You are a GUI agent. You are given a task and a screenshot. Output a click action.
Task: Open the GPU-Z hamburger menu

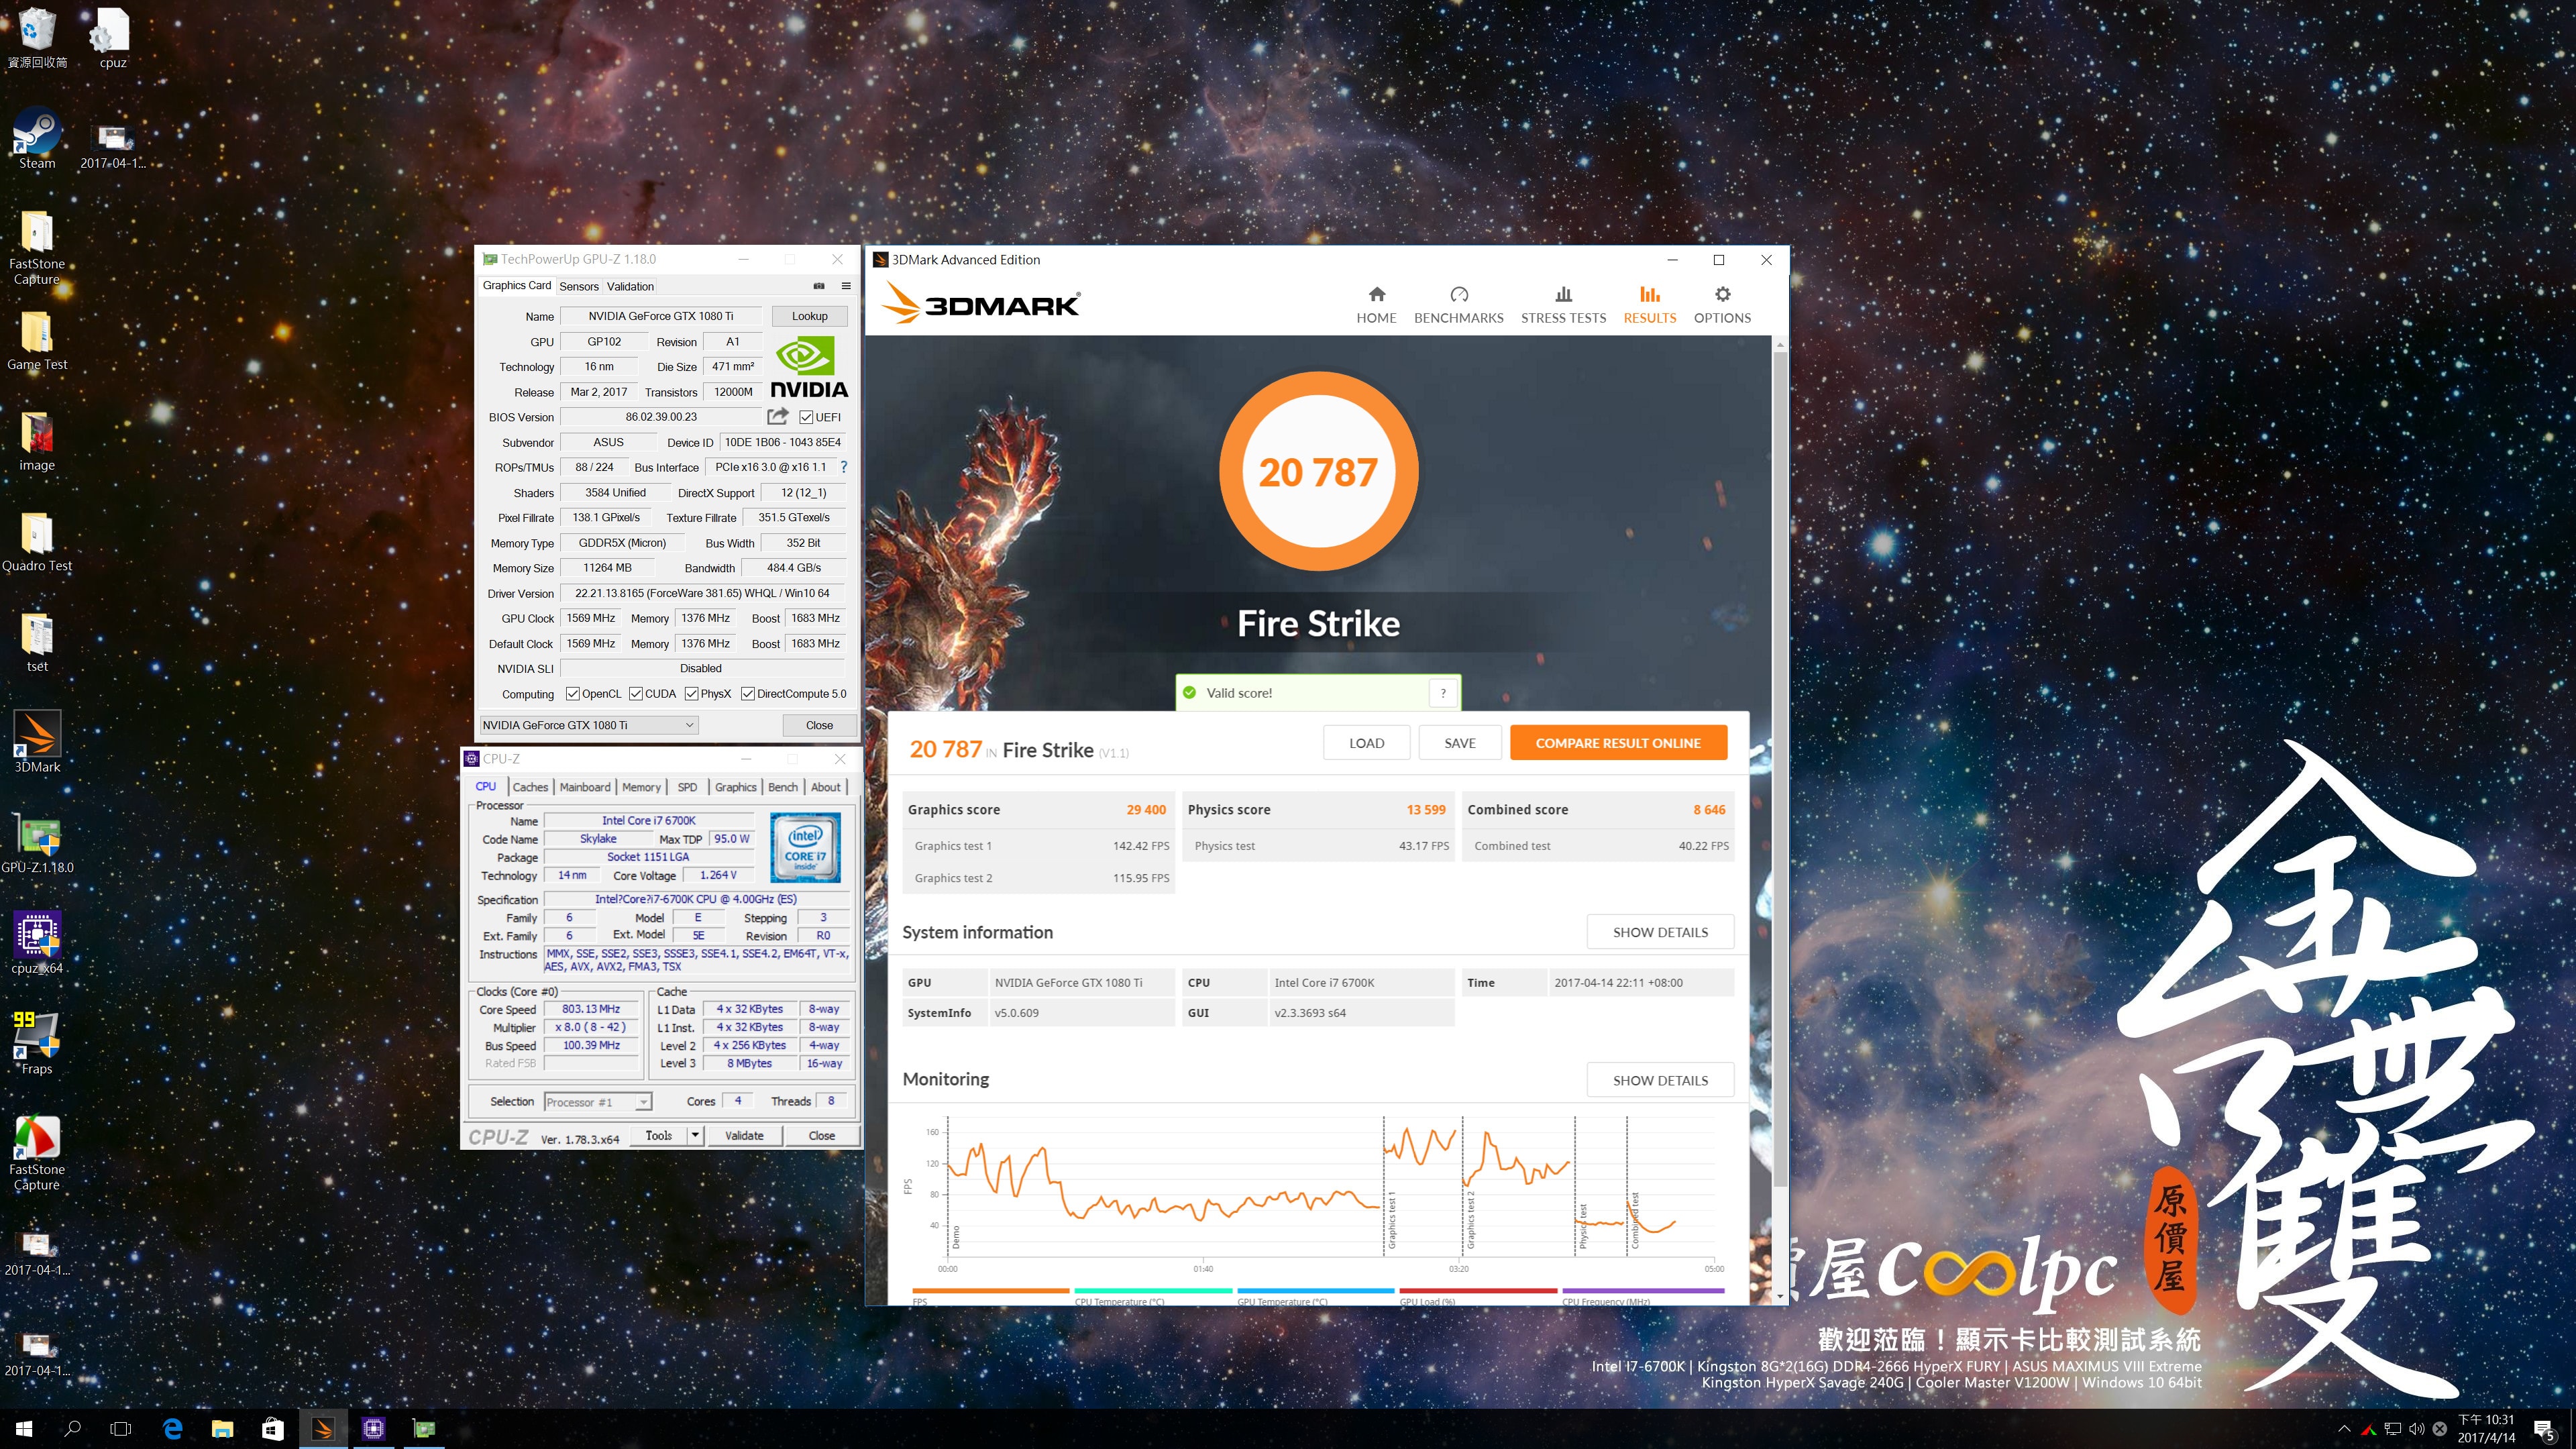[x=846, y=286]
